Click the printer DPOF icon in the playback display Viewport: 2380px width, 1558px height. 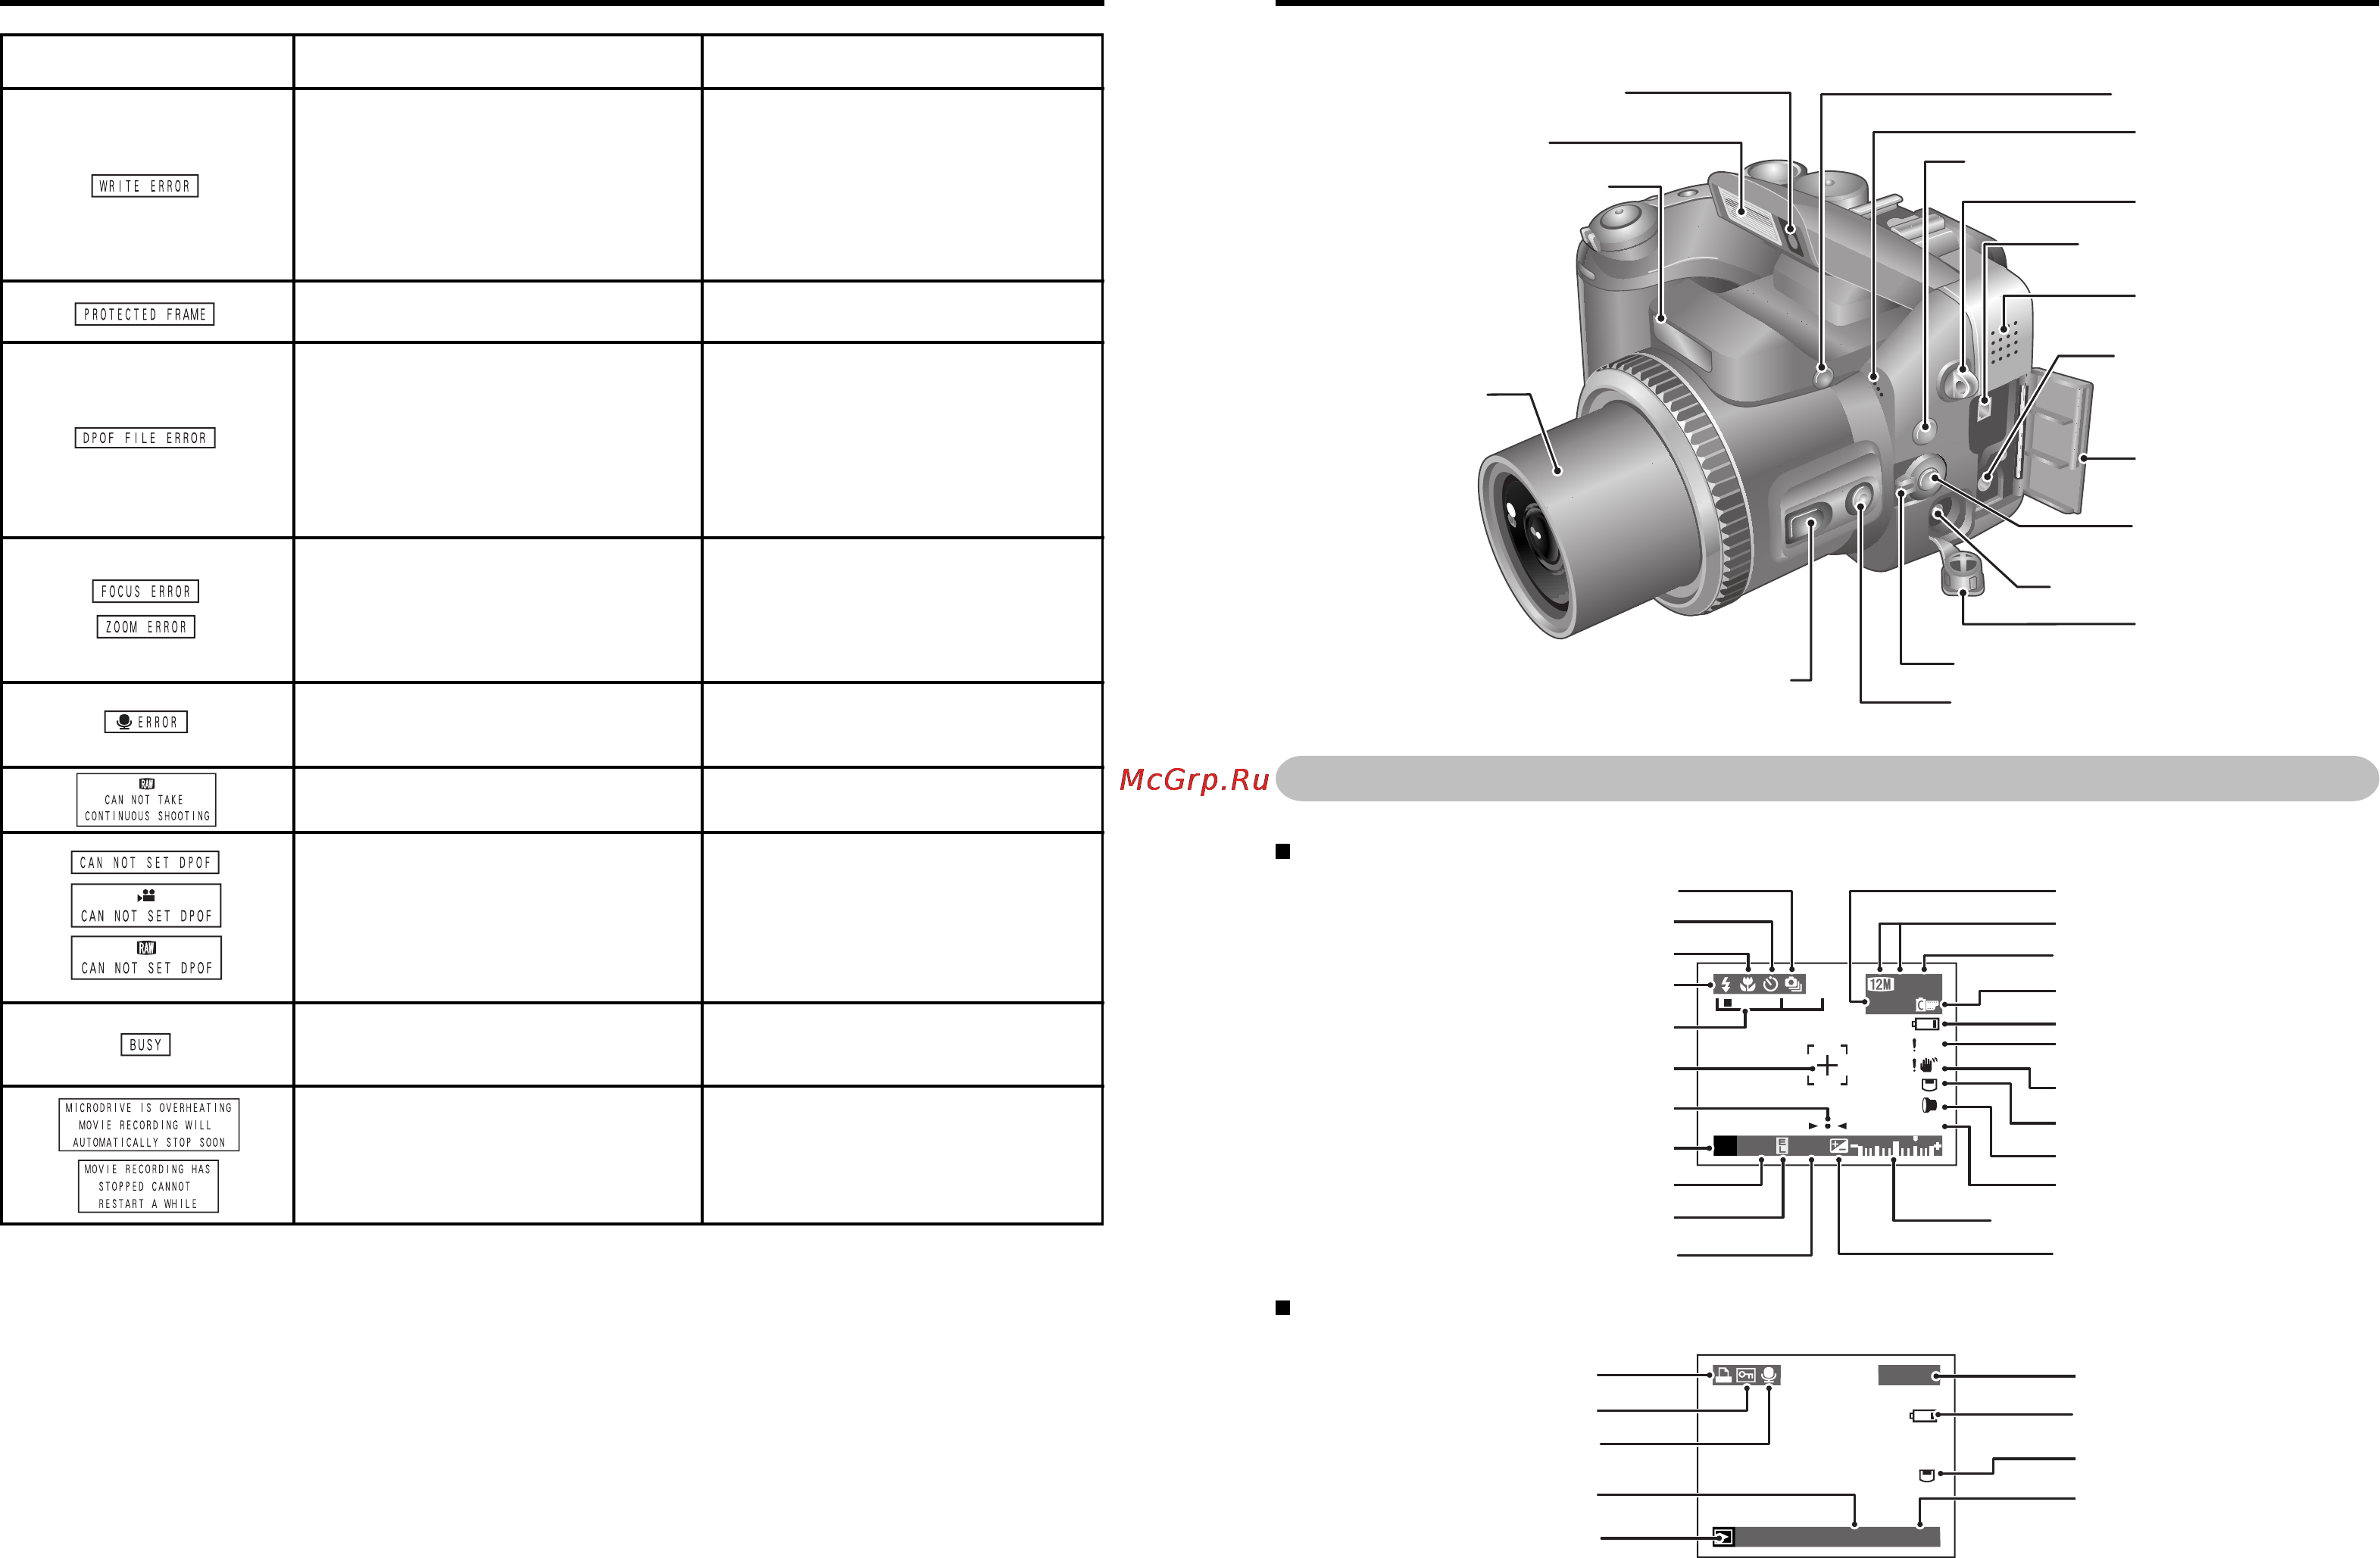pos(1723,1375)
